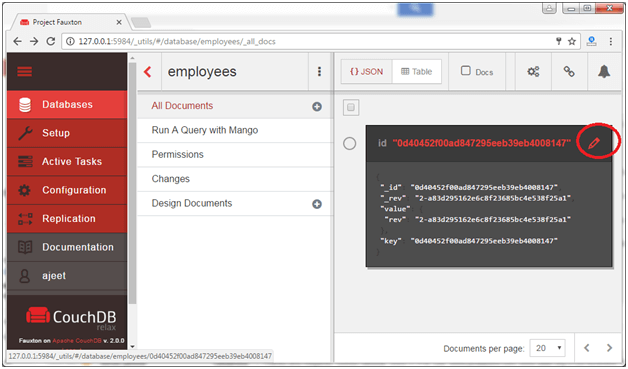Toggle the select-all documents checkbox
628x369 pixels.
(351, 107)
